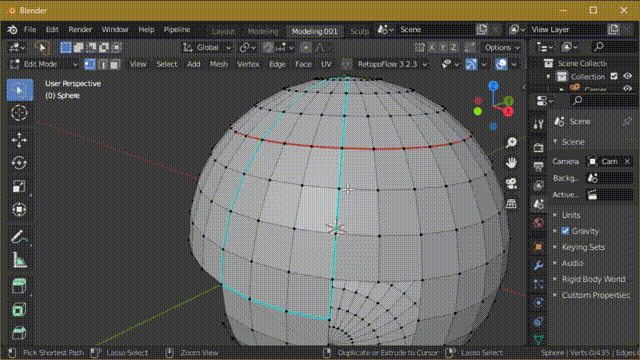
Task: Expand the Units panel
Action: (571, 215)
